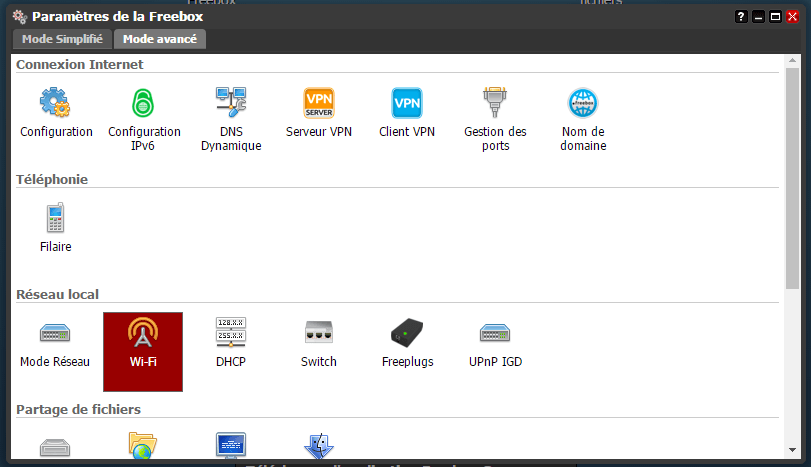Open the Wi-Fi settings

tap(143, 352)
